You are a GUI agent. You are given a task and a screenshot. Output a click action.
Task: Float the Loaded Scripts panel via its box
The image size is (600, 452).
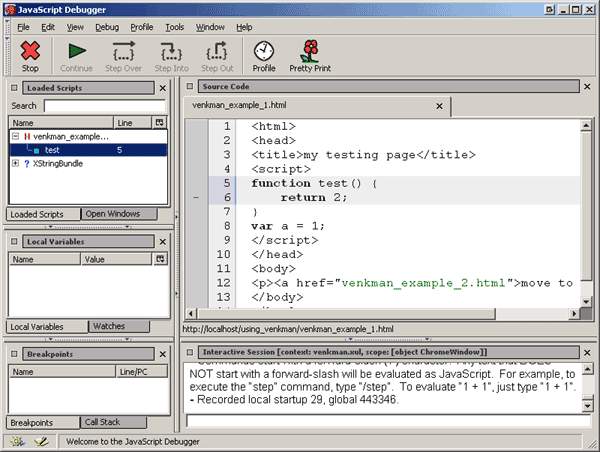[14, 88]
